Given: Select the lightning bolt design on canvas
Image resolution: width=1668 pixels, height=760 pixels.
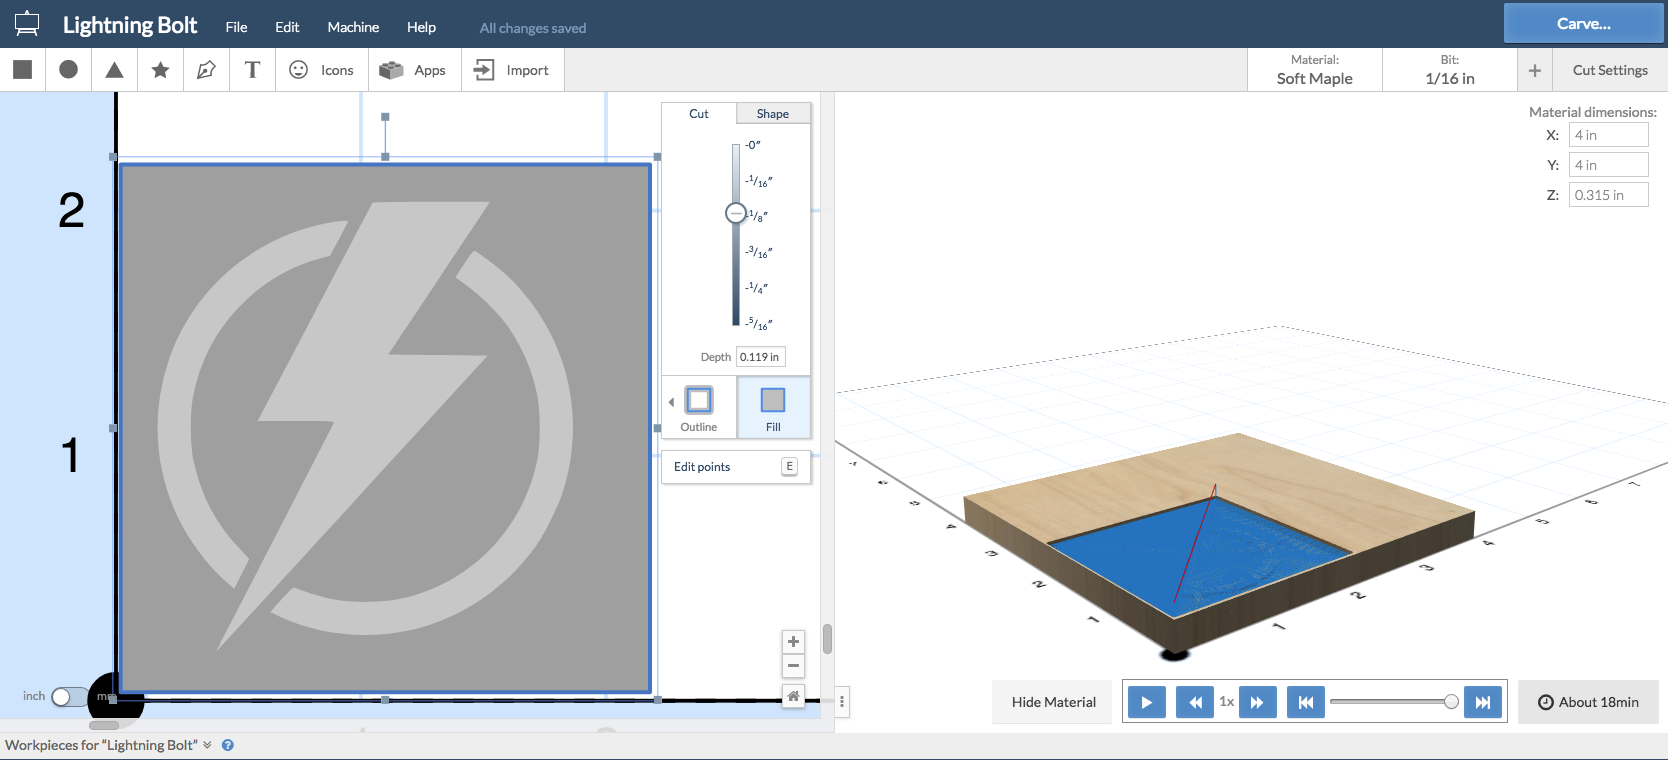Looking at the screenshot, I should click(385, 428).
